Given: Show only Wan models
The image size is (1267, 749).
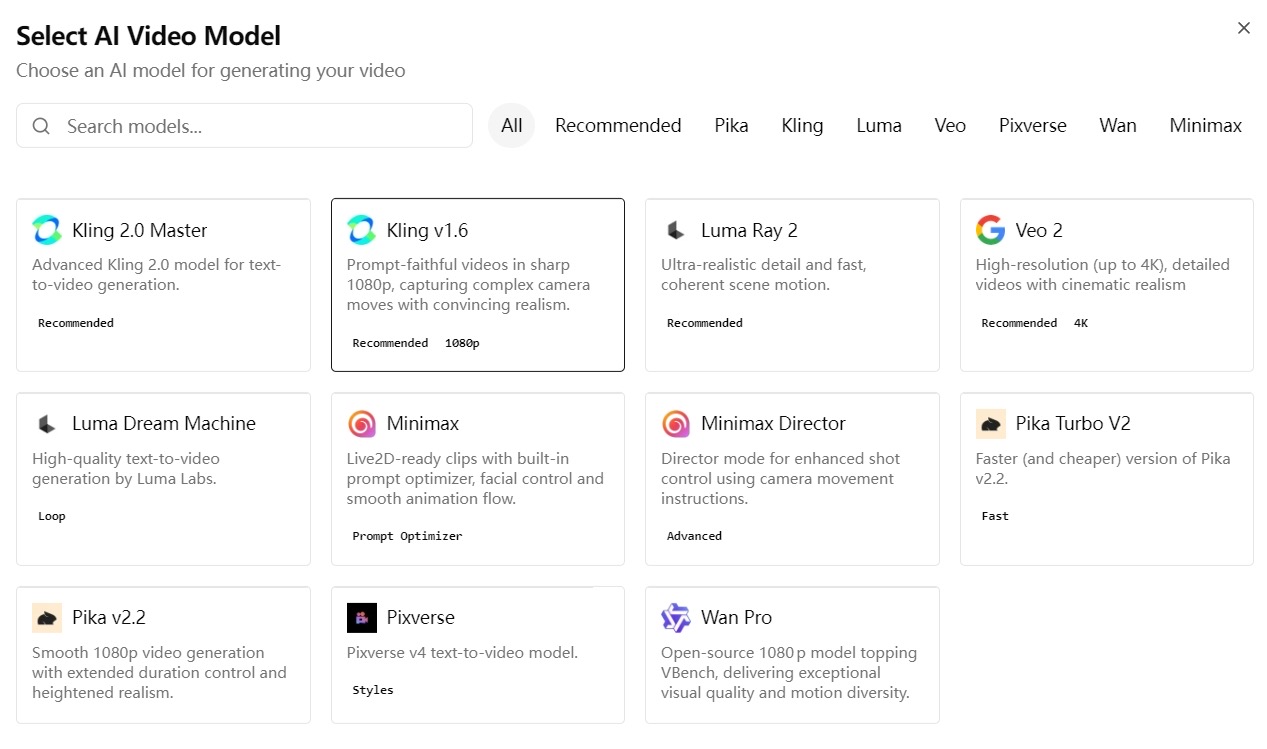Looking at the screenshot, I should (x=1117, y=126).
